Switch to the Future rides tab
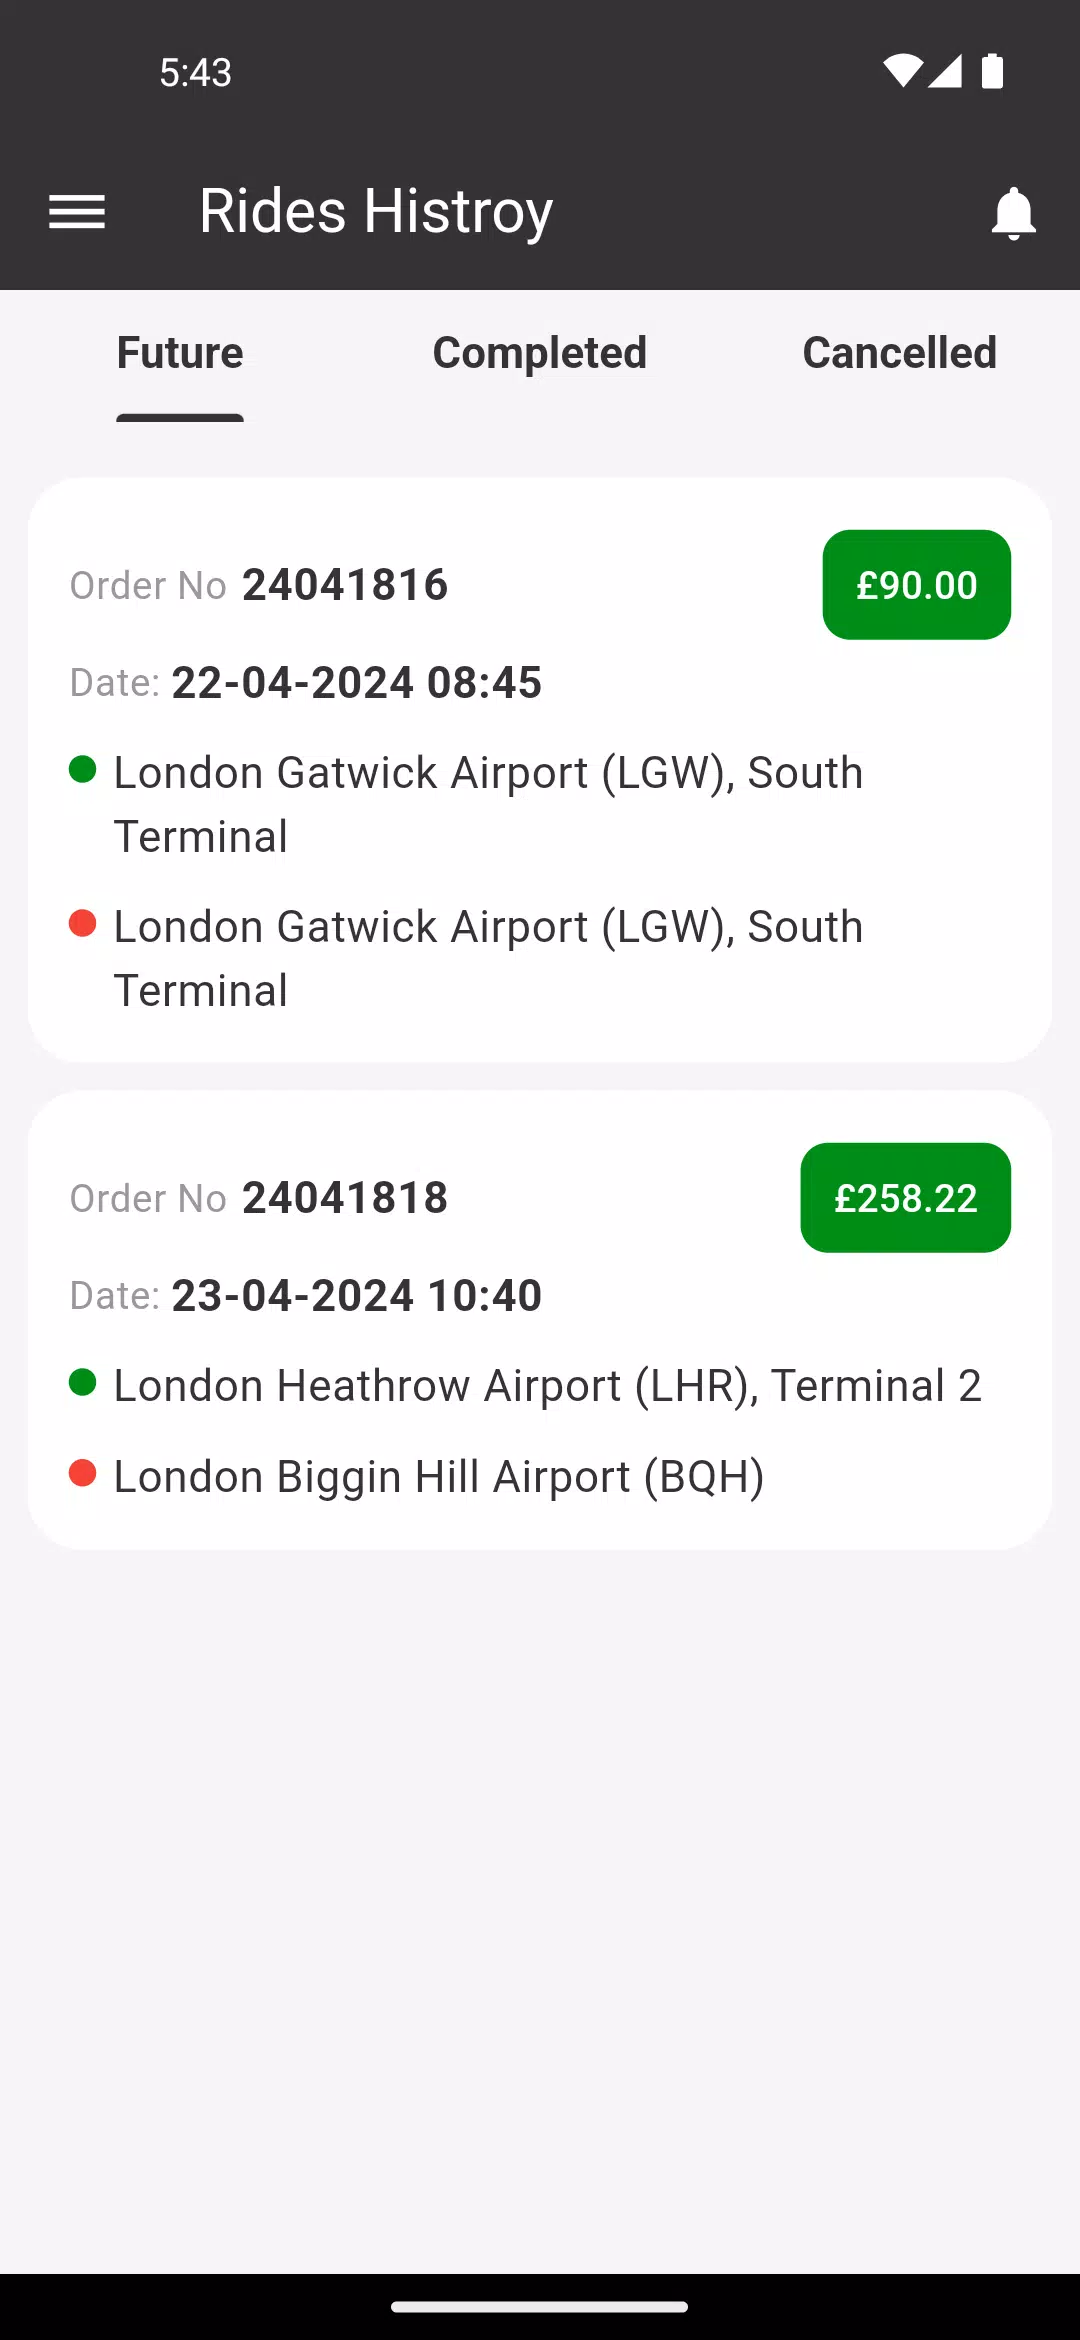The height and width of the screenshot is (2340, 1080). [x=180, y=353]
